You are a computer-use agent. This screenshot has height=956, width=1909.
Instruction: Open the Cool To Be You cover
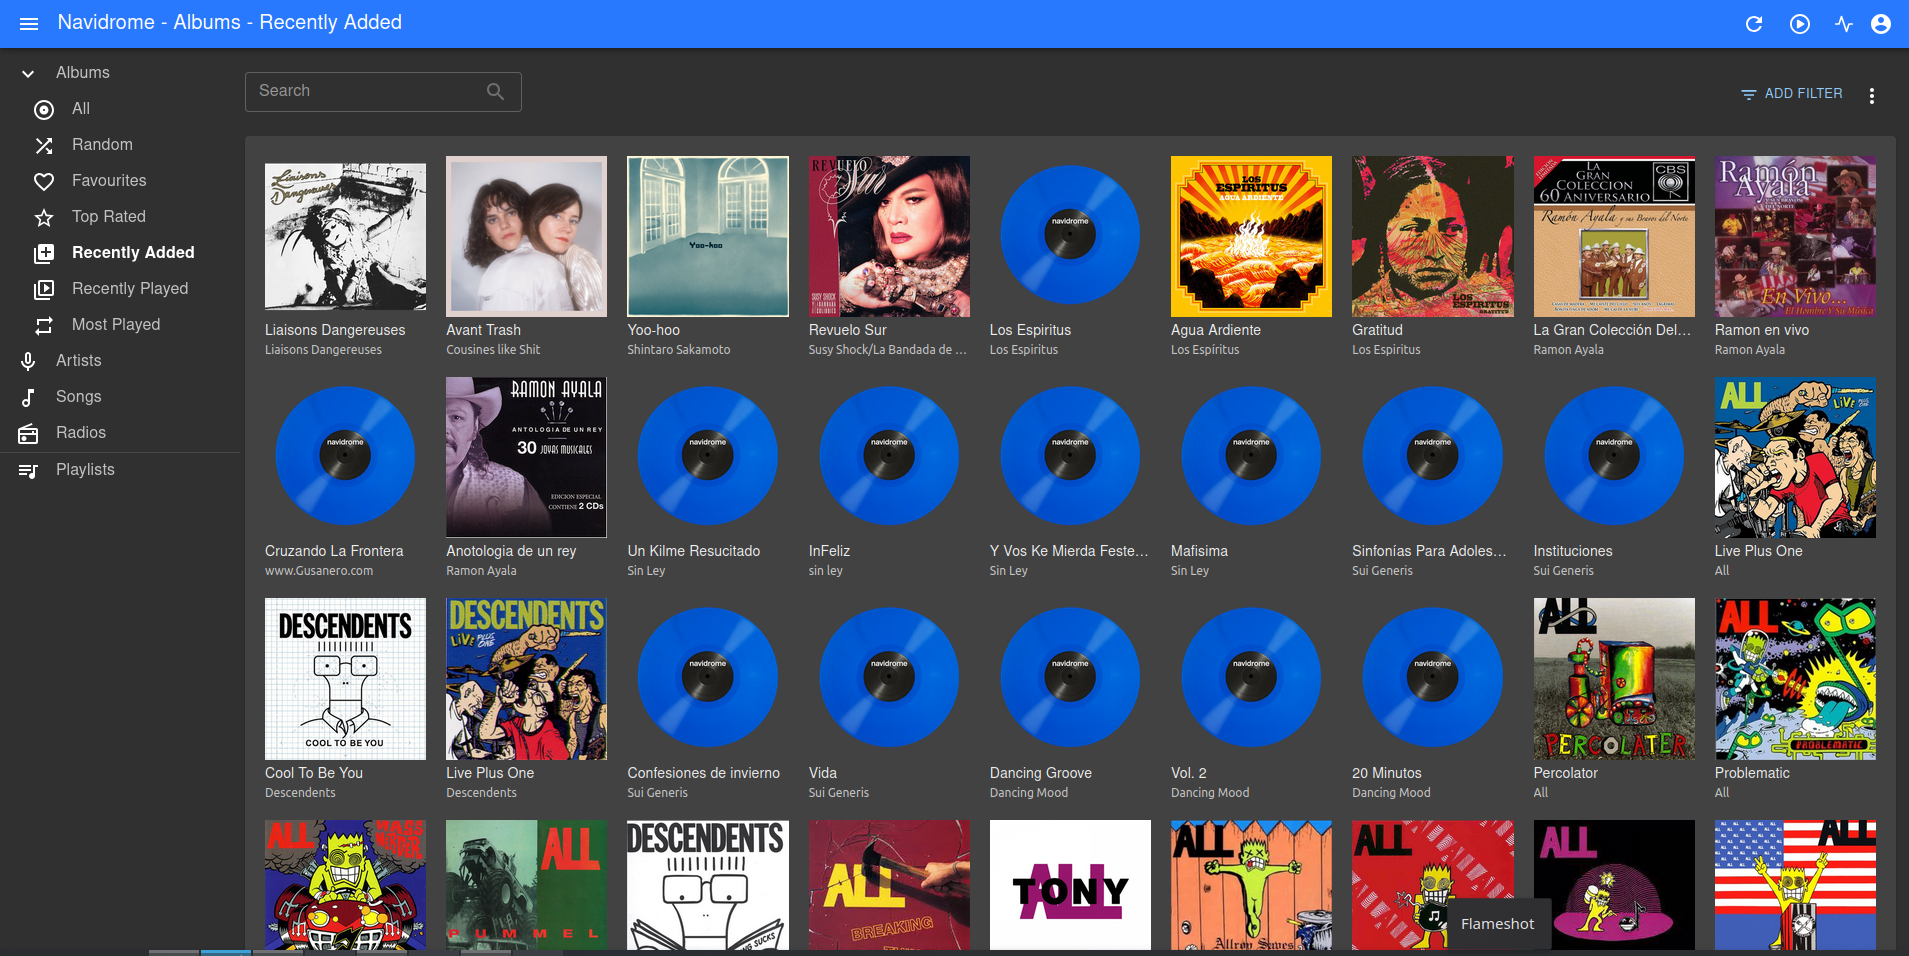click(x=345, y=679)
